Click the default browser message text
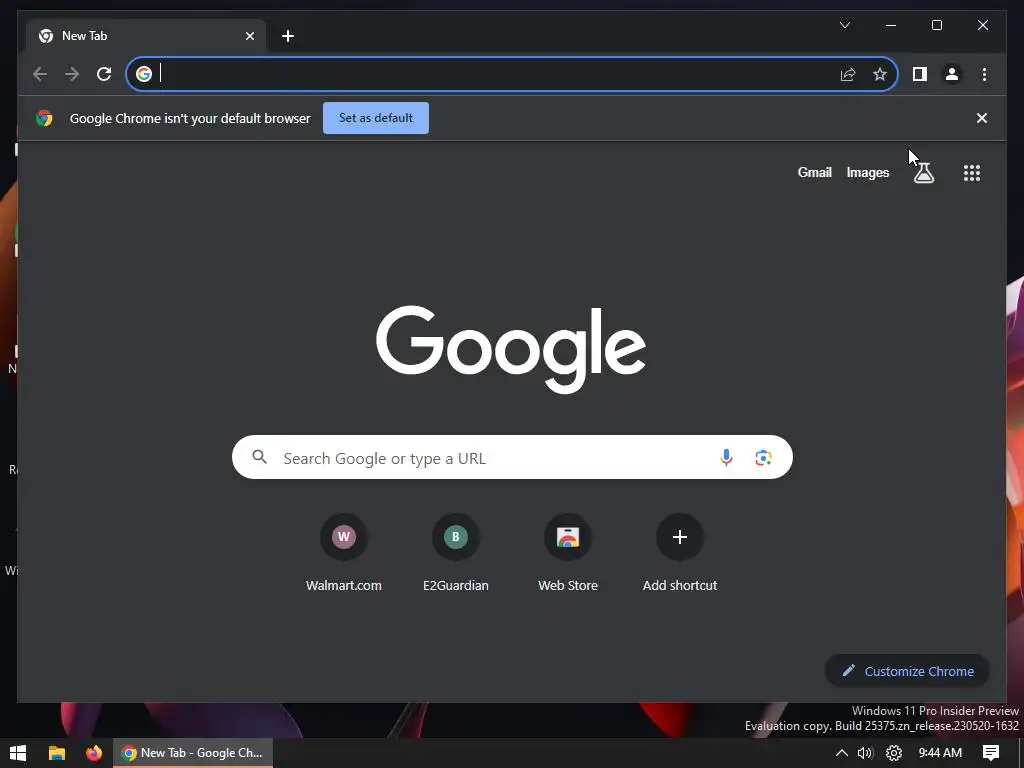 tap(190, 118)
